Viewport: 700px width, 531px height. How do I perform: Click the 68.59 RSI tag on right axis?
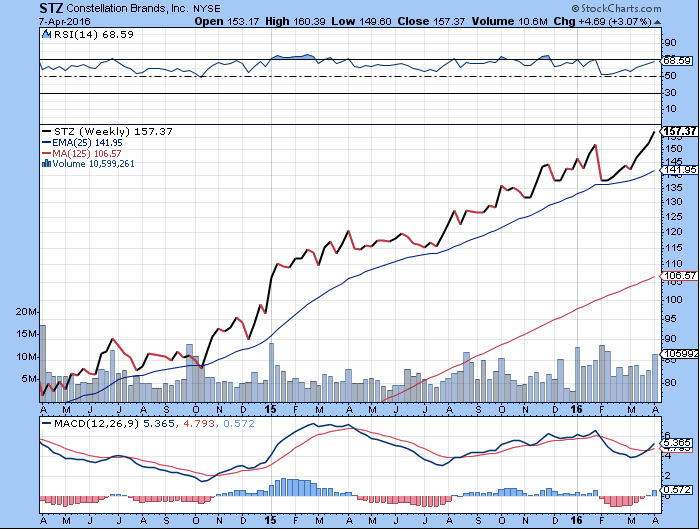(x=677, y=60)
